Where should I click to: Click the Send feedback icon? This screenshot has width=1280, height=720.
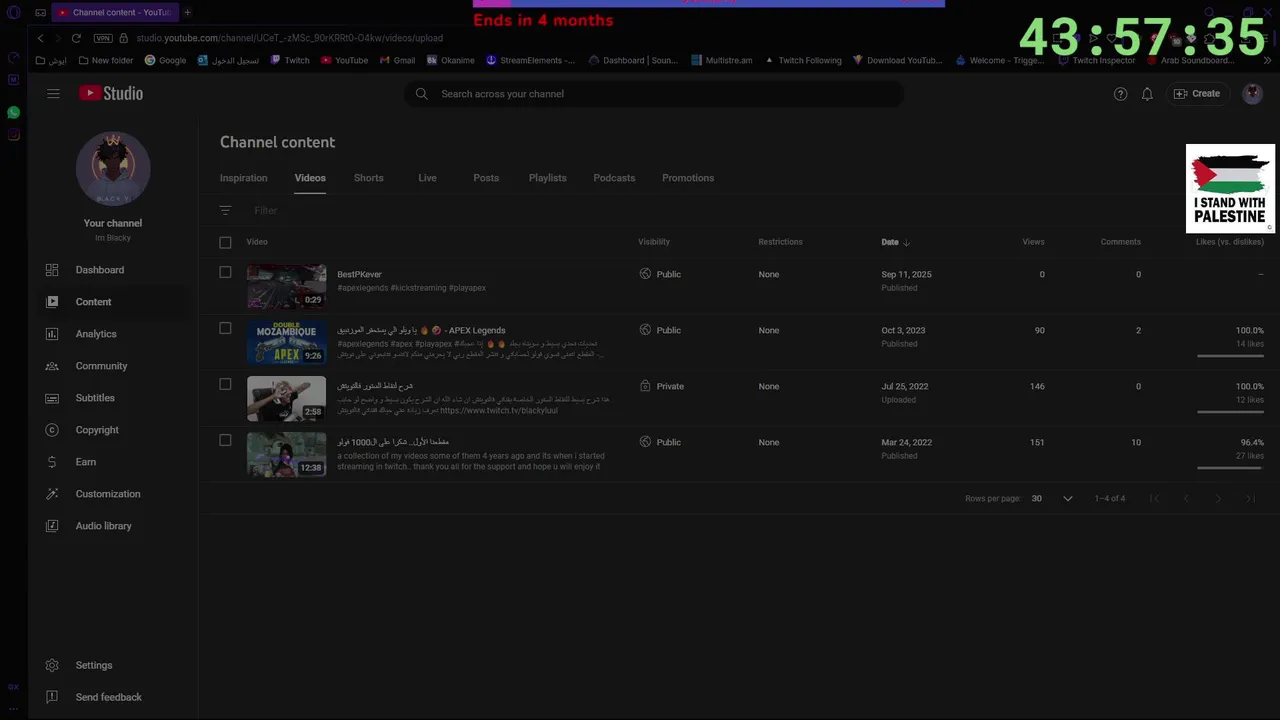click(52, 697)
